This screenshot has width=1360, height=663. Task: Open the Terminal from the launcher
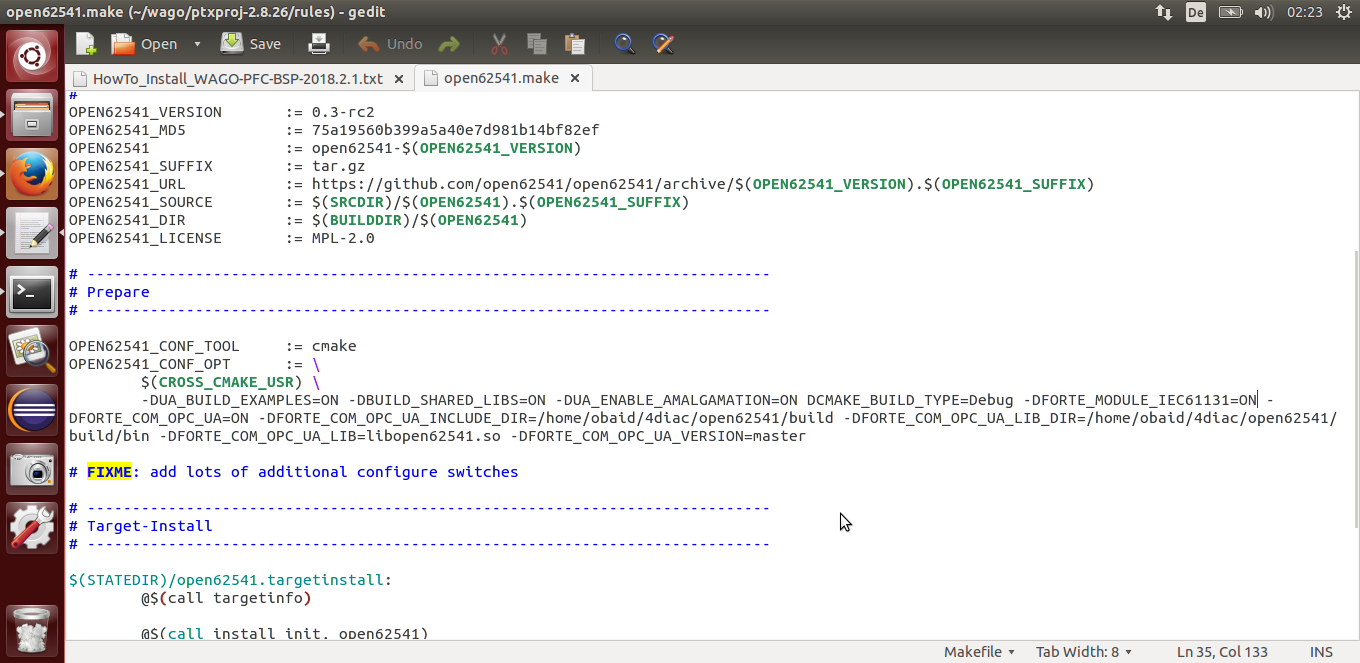tap(32, 292)
